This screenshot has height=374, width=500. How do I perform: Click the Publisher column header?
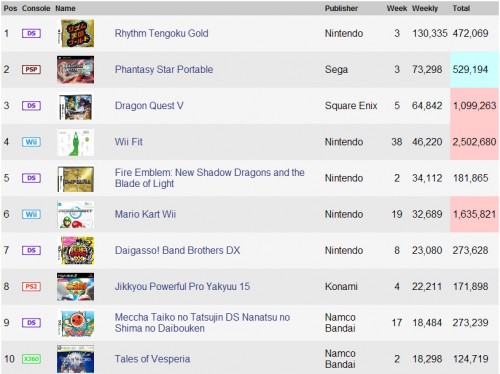[341, 8]
